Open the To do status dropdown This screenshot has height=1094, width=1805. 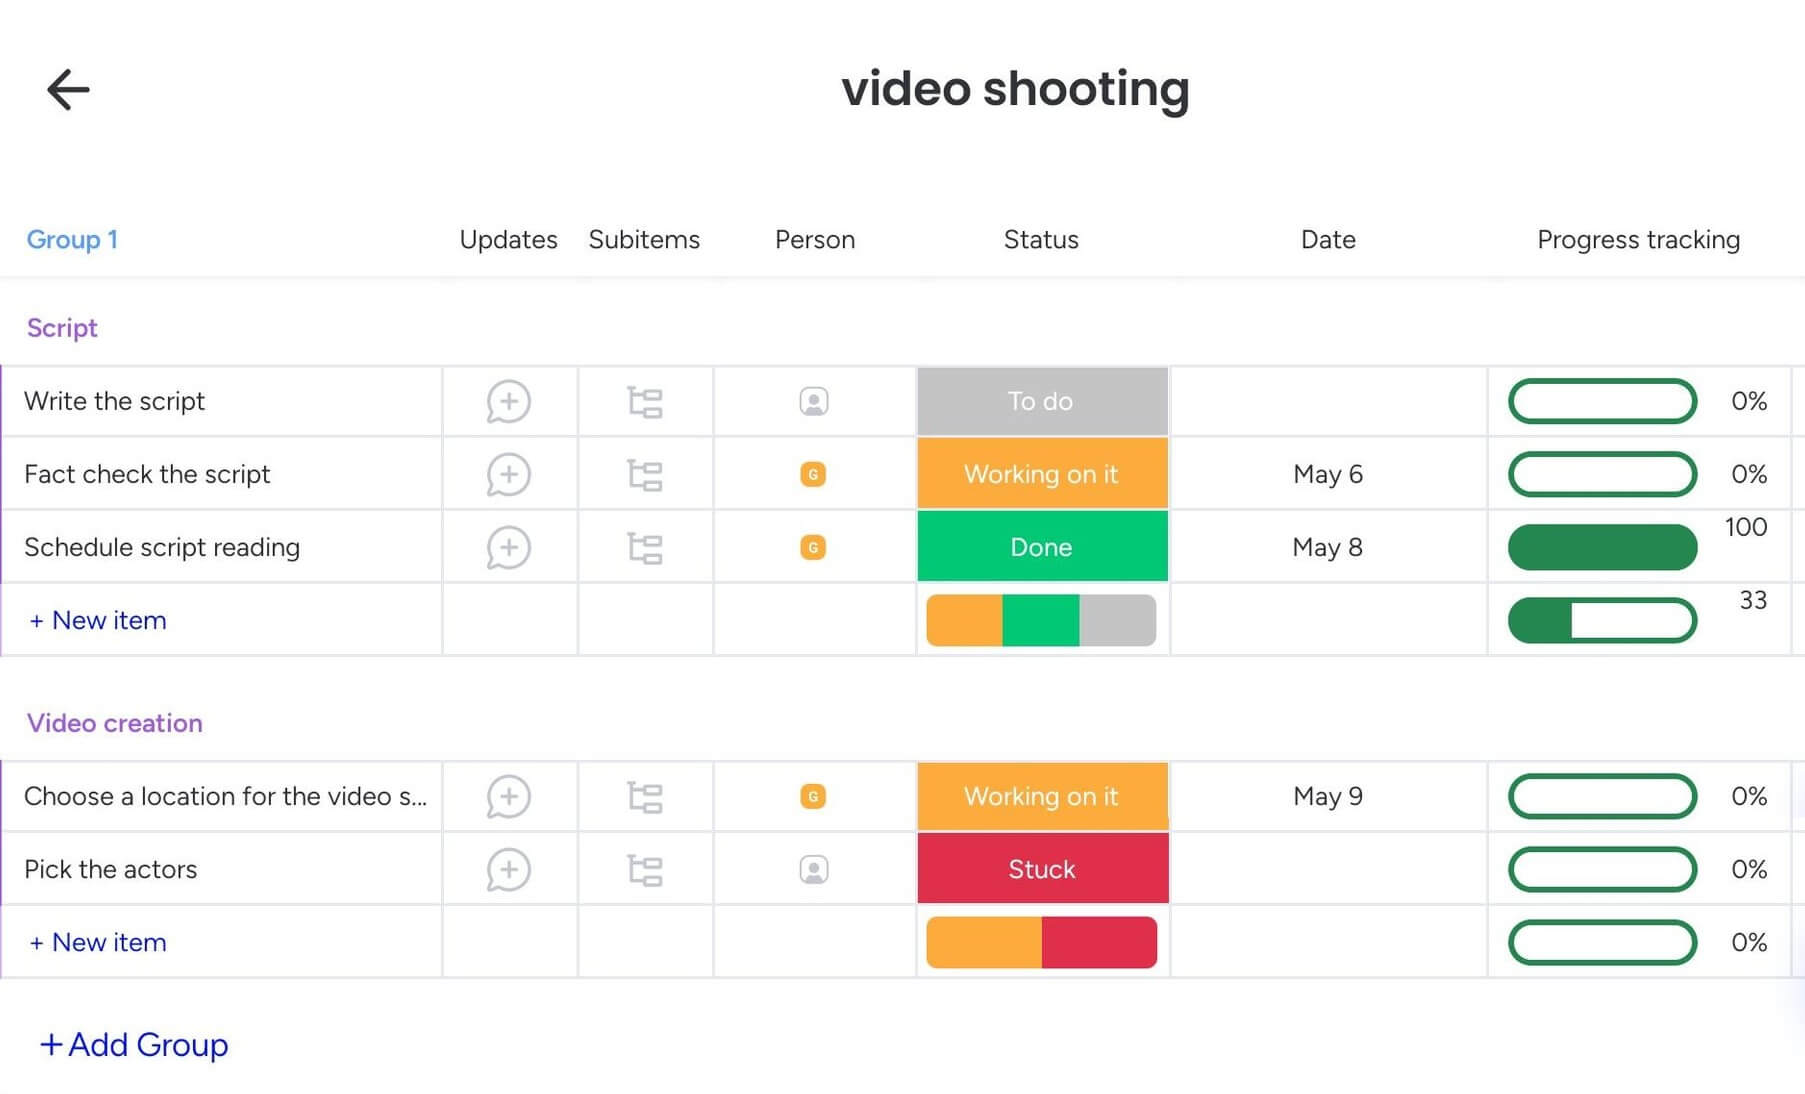click(x=1042, y=402)
